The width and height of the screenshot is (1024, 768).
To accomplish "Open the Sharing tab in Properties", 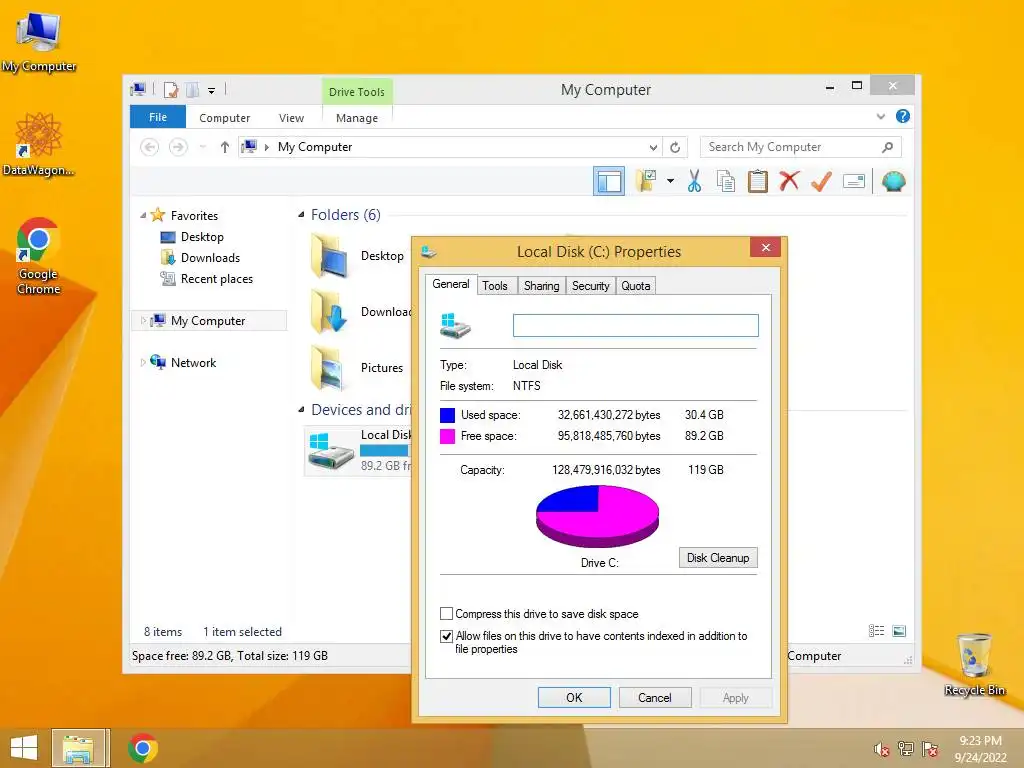I will pos(541,286).
